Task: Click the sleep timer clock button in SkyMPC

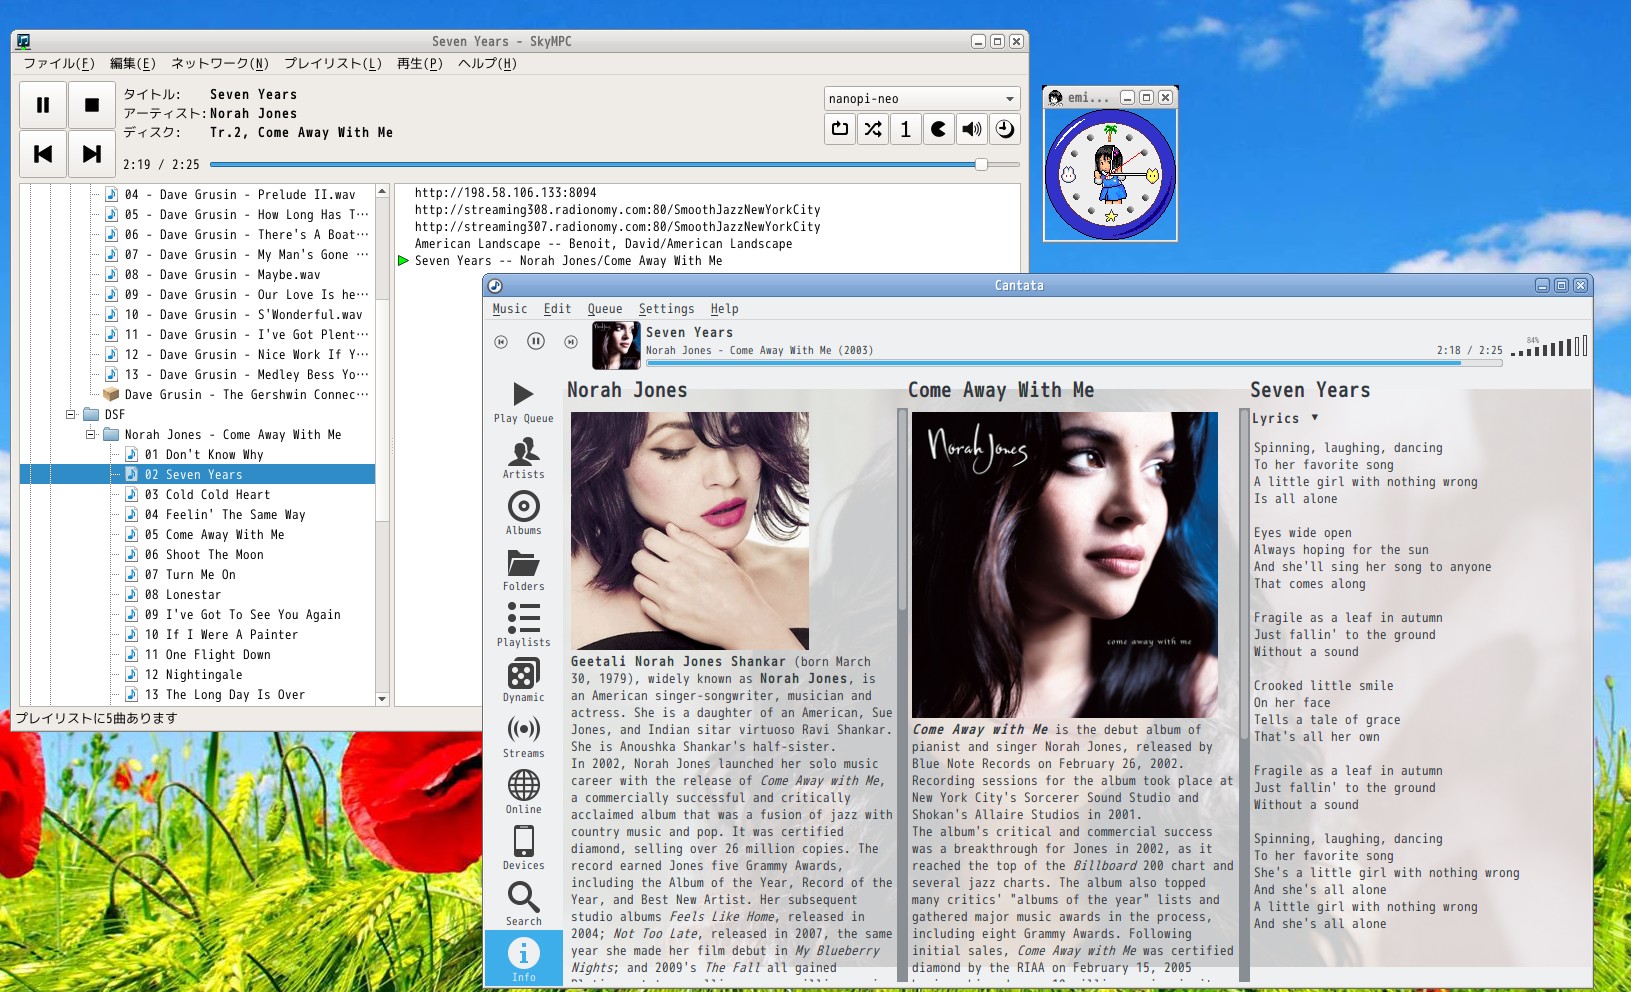Action: pyautogui.click(x=1005, y=129)
